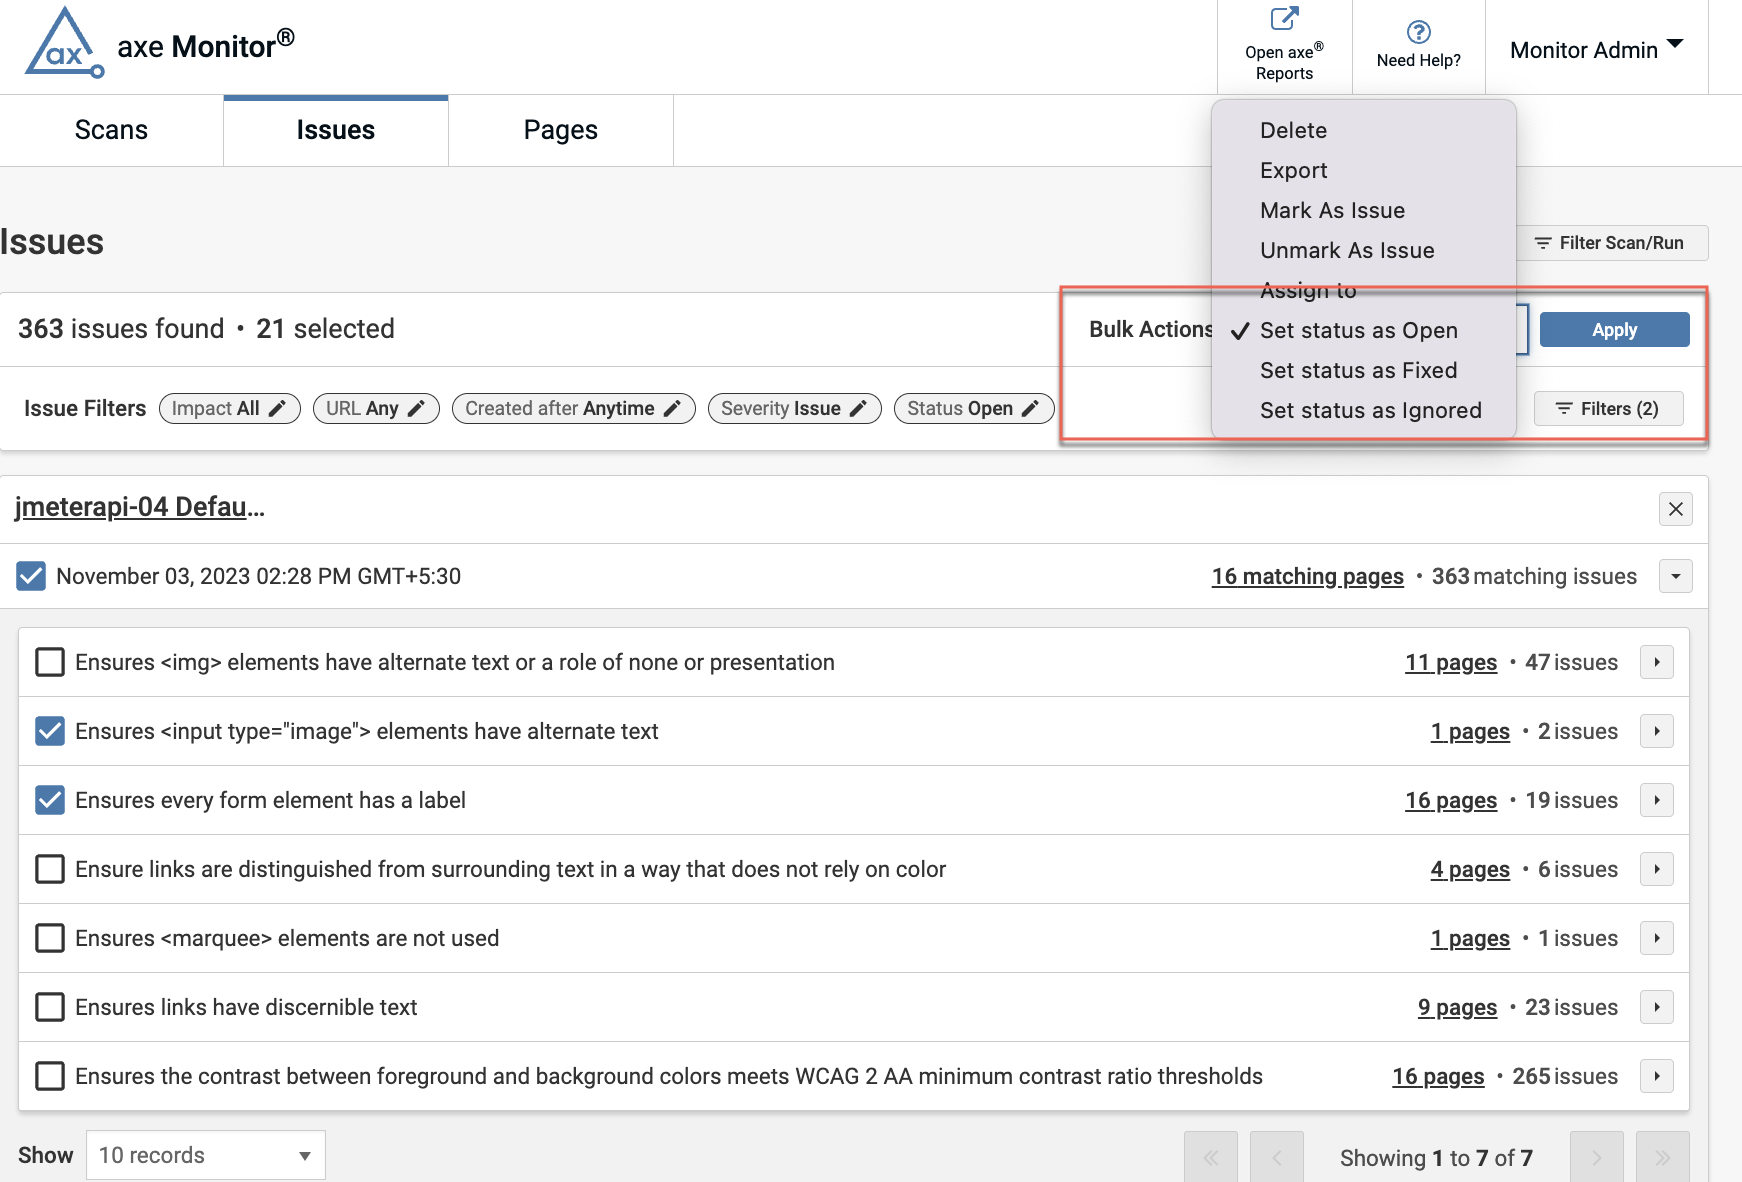The width and height of the screenshot is (1742, 1182).
Task: Check the img alternate text issue checkbox
Action: 50,662
